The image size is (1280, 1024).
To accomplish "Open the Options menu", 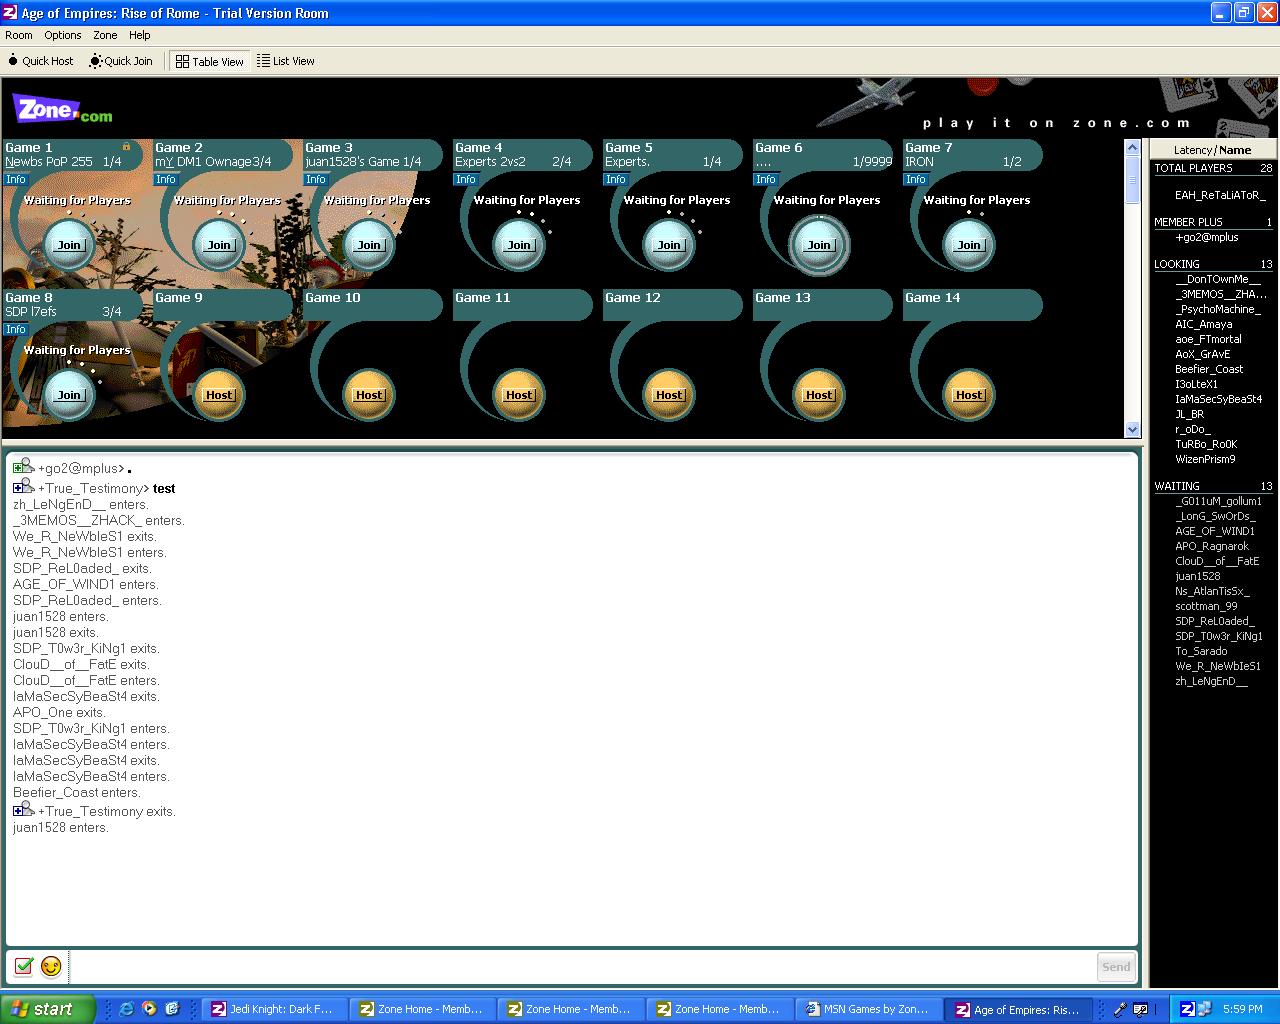I will [63, 35].
